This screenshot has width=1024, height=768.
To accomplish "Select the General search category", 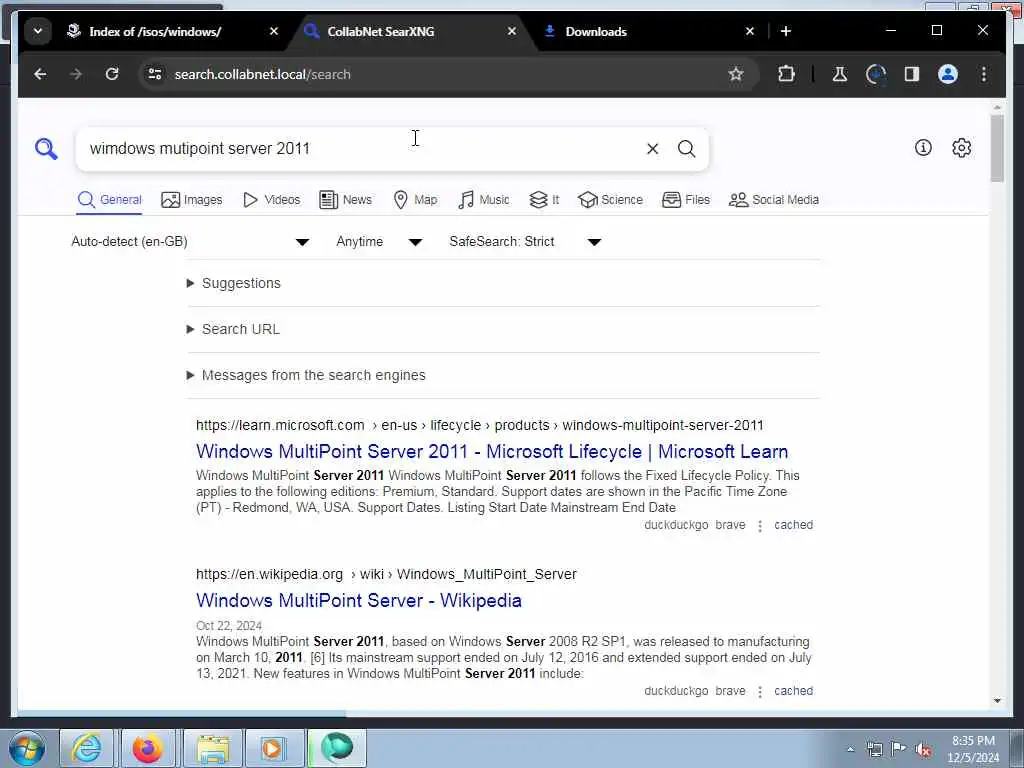I will [109, 200].
